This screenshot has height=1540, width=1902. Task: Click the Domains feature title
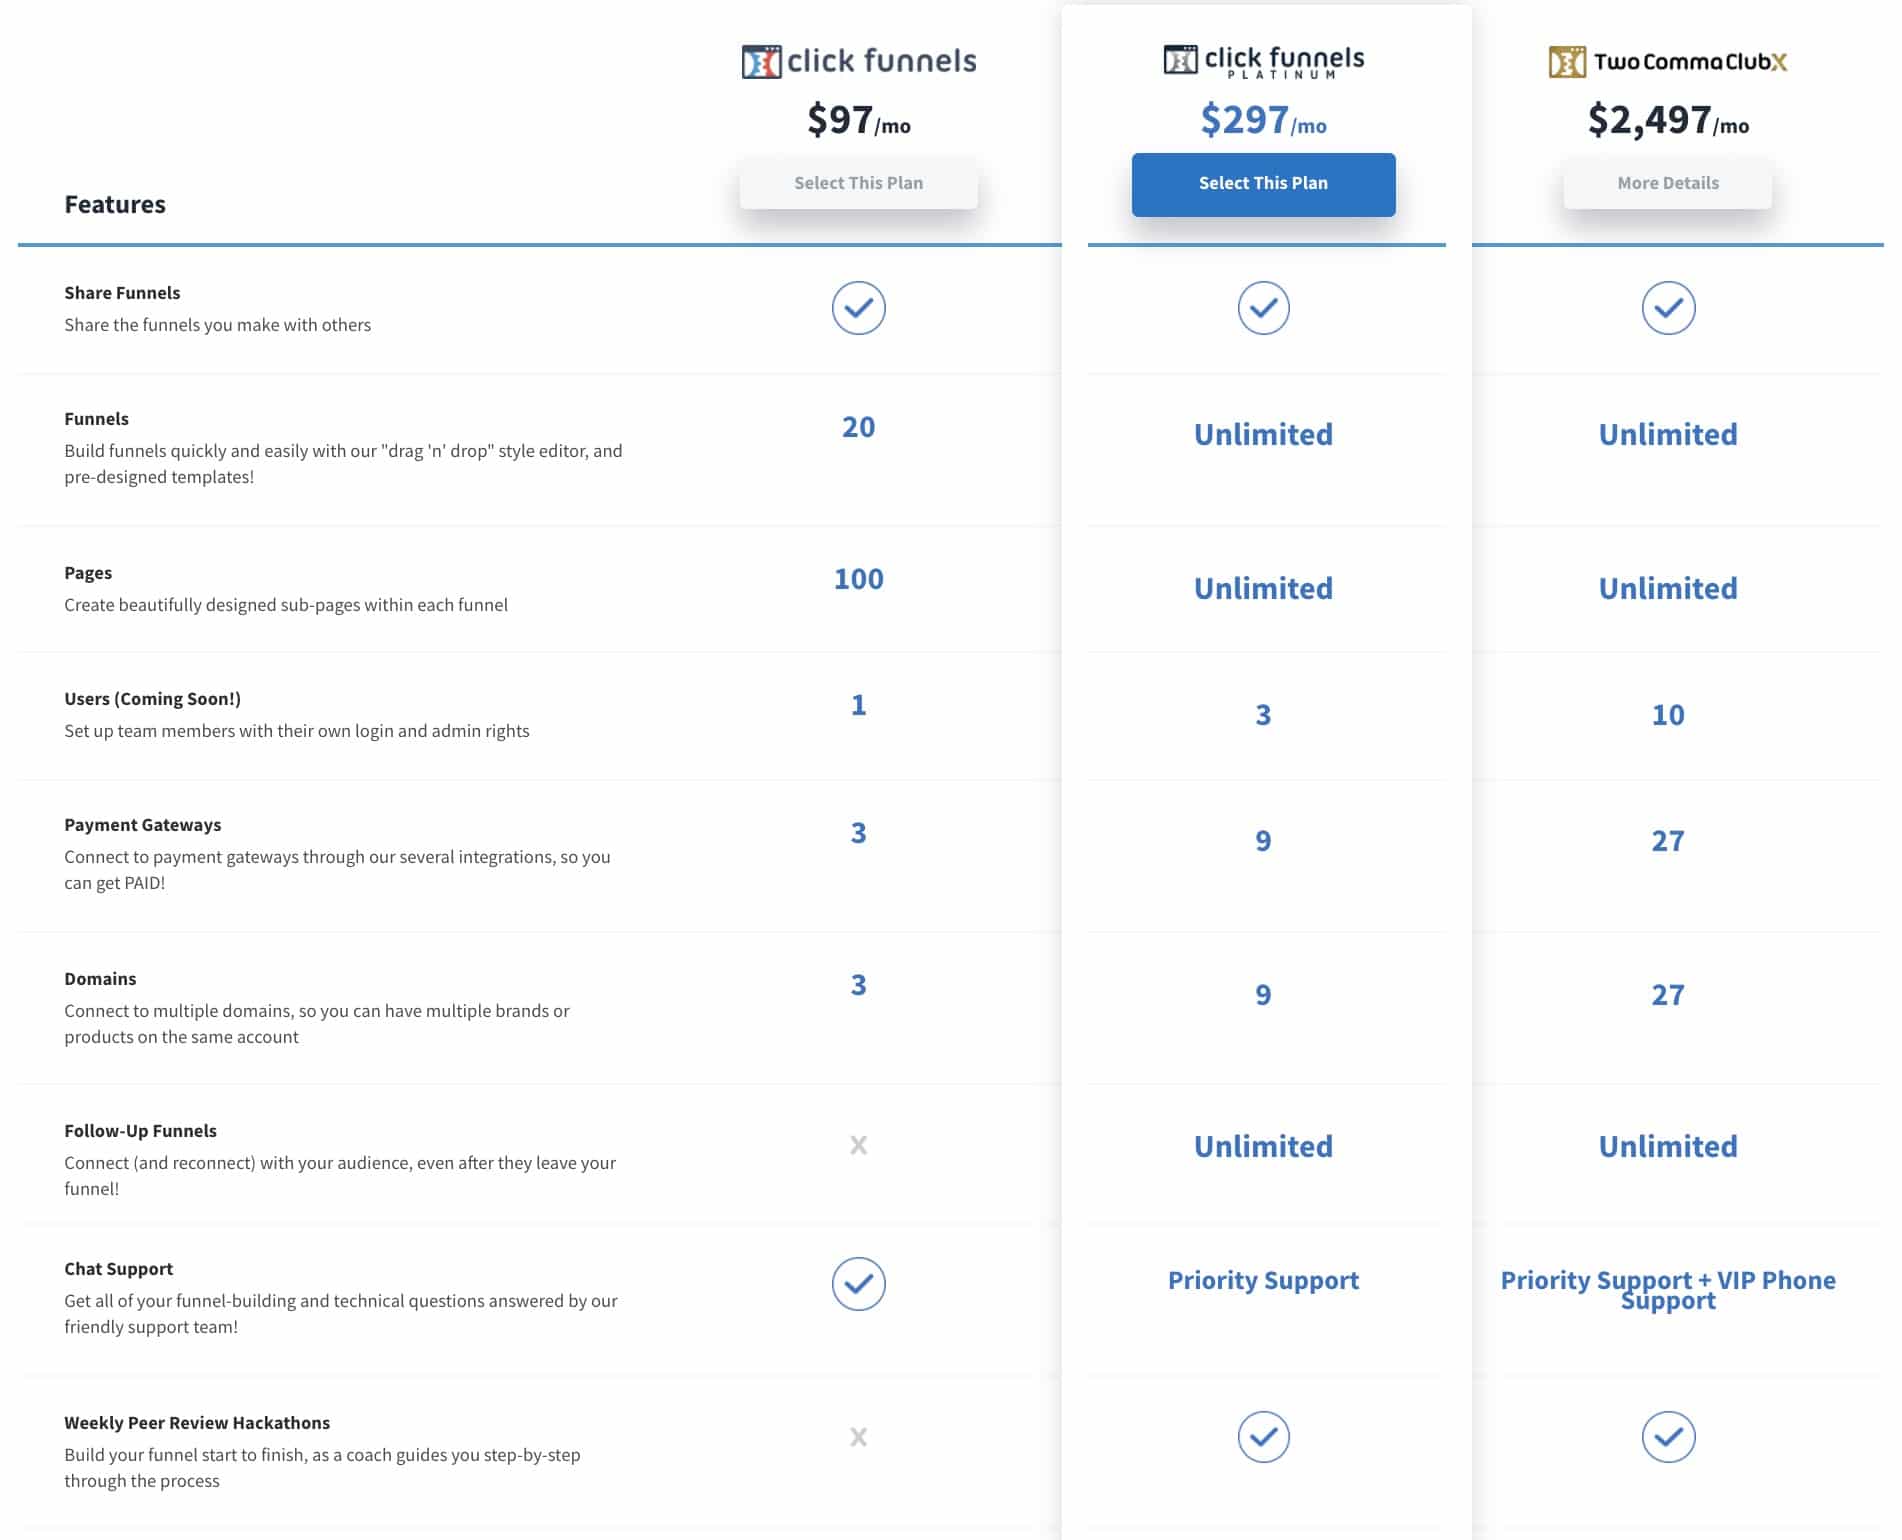click(100, 979)
